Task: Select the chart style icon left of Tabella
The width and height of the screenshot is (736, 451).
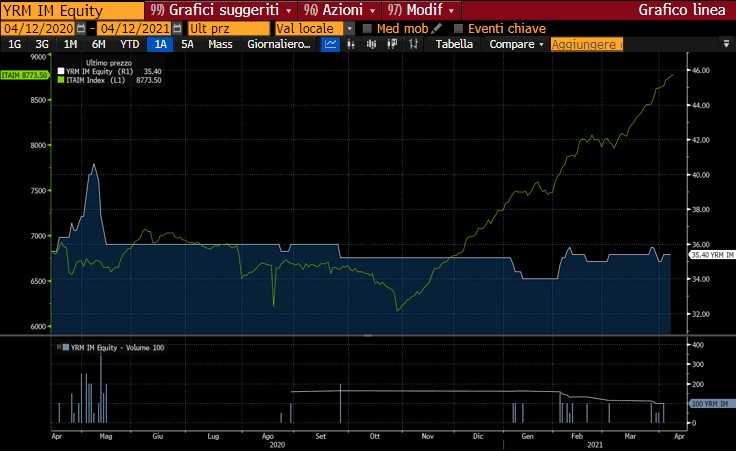Action: point(414,44)
